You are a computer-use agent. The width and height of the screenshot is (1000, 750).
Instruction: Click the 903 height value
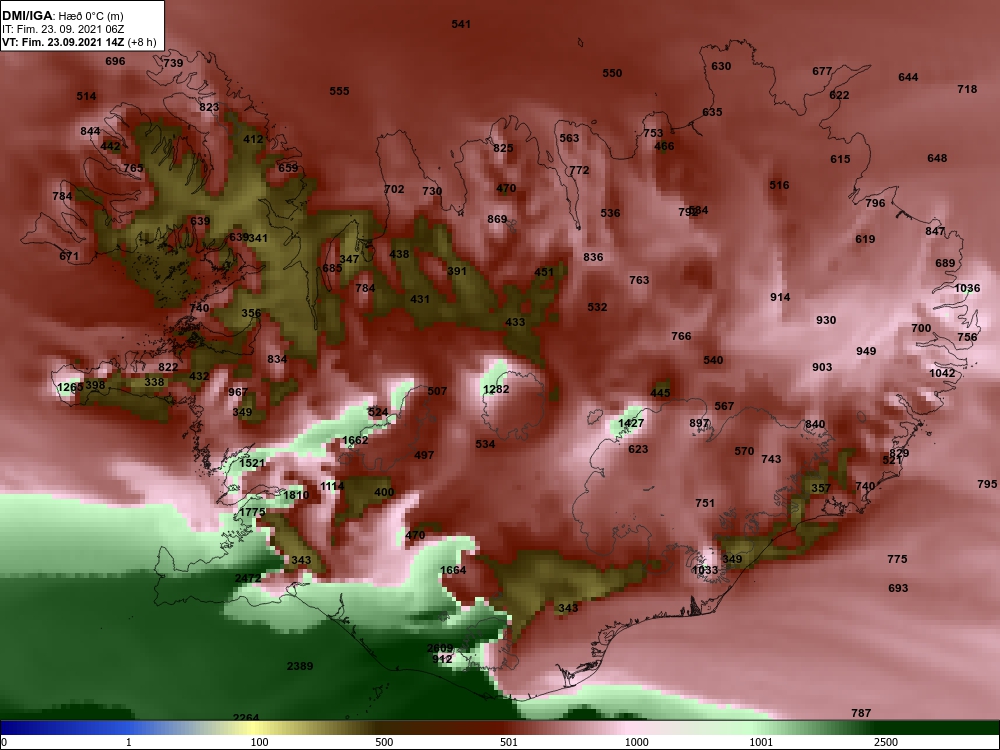[822, 367]
